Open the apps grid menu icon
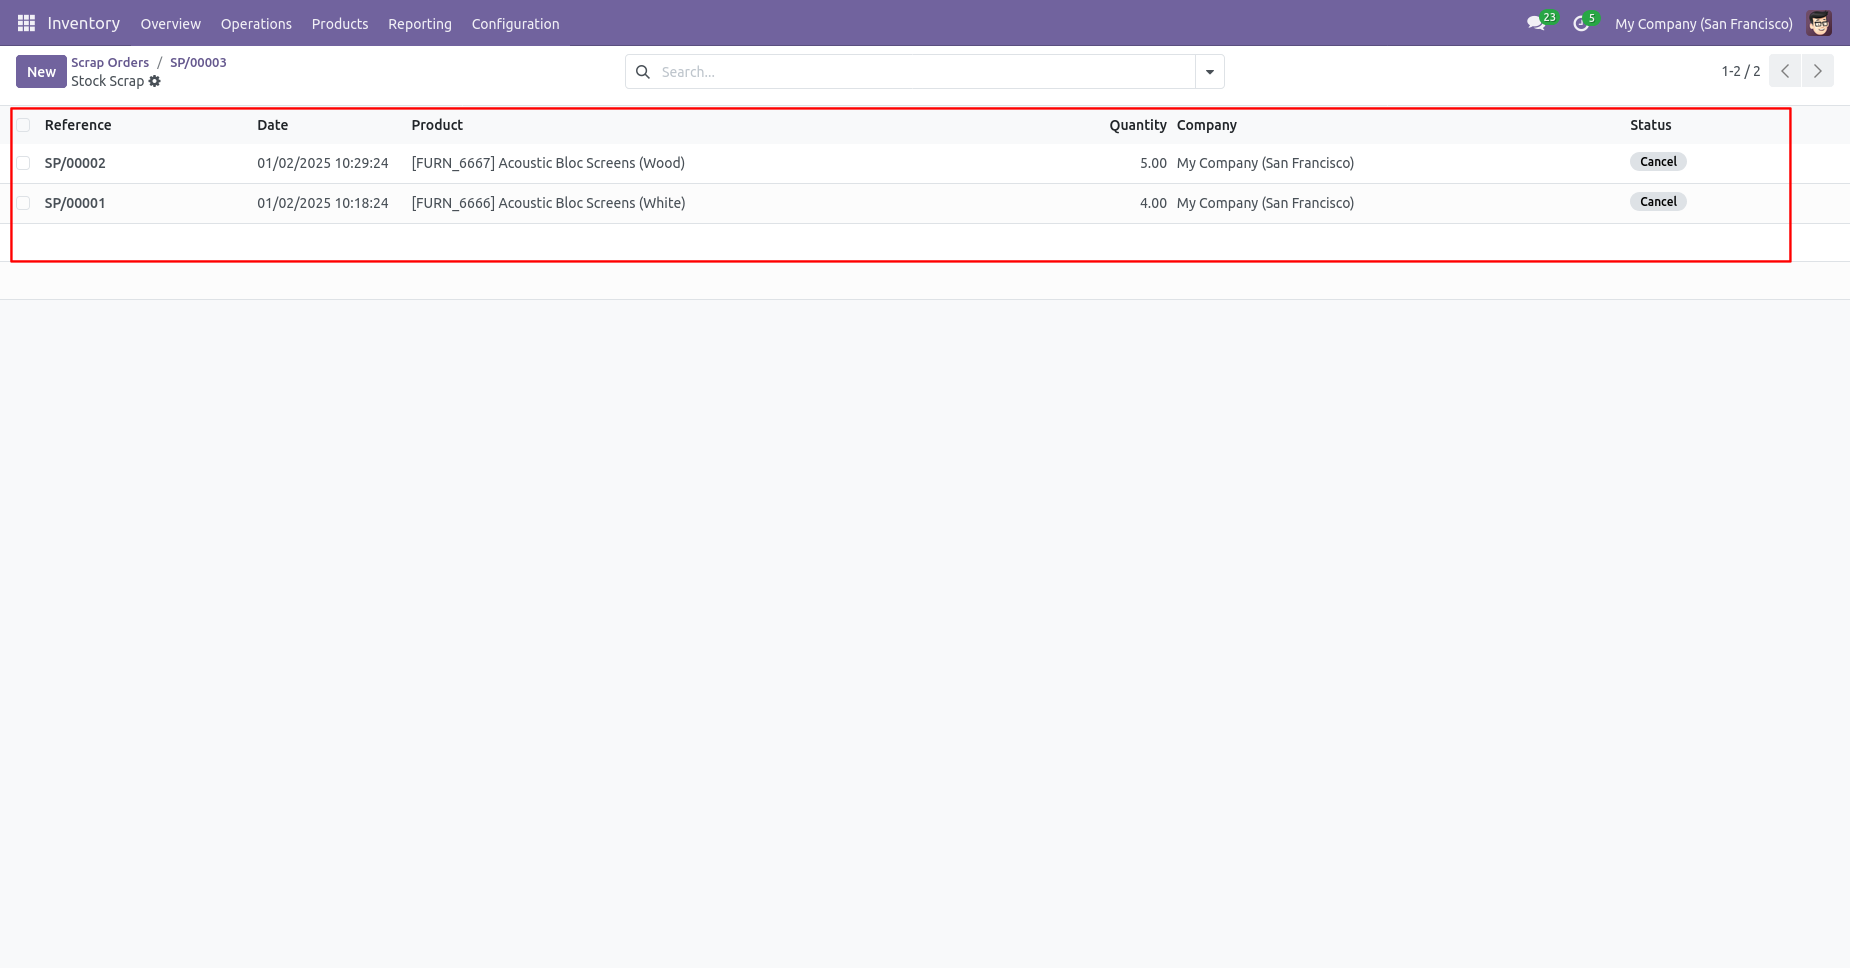Image resolution: width=1850 pixels, height=968 pixels. (x=26, y=23)
